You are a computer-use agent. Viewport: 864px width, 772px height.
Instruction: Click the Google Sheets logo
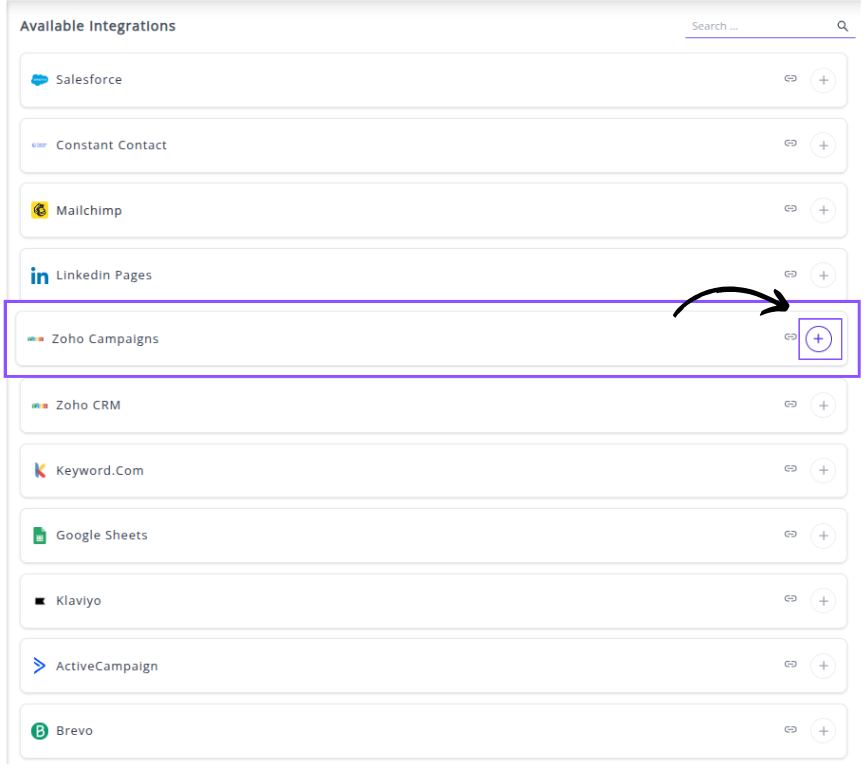40,536
